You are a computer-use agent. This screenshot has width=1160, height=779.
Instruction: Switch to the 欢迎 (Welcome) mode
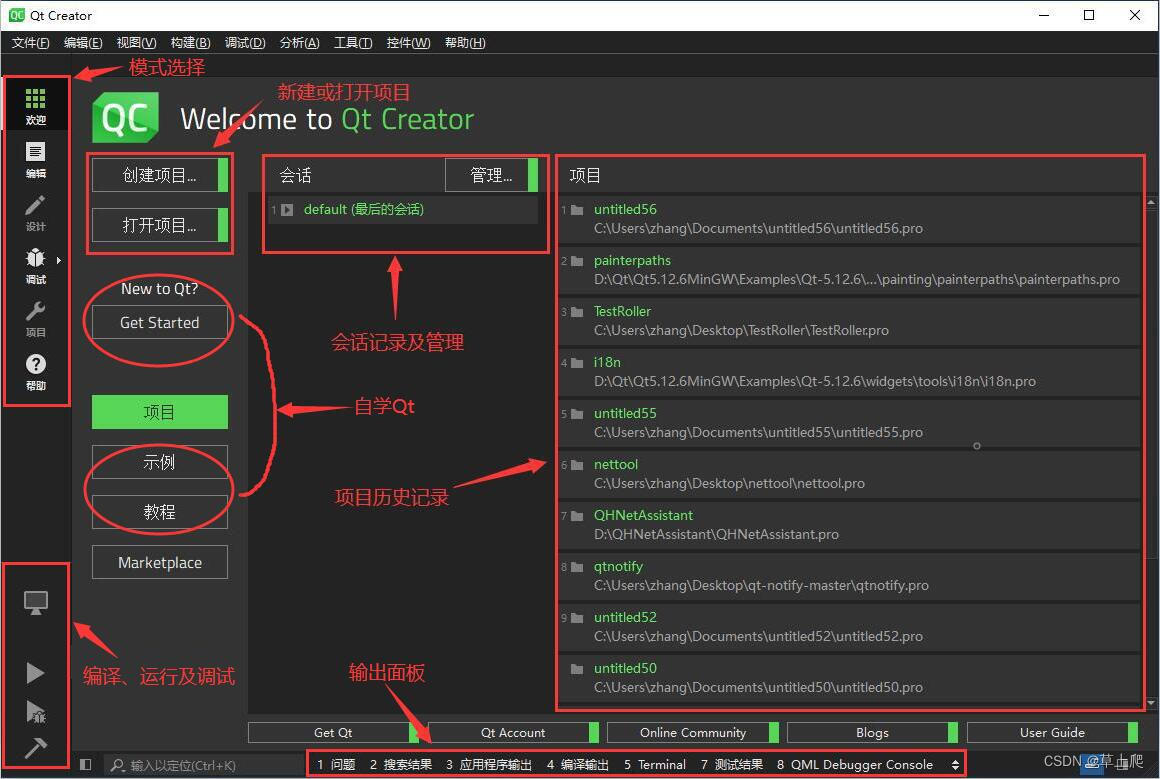[36, 106]
